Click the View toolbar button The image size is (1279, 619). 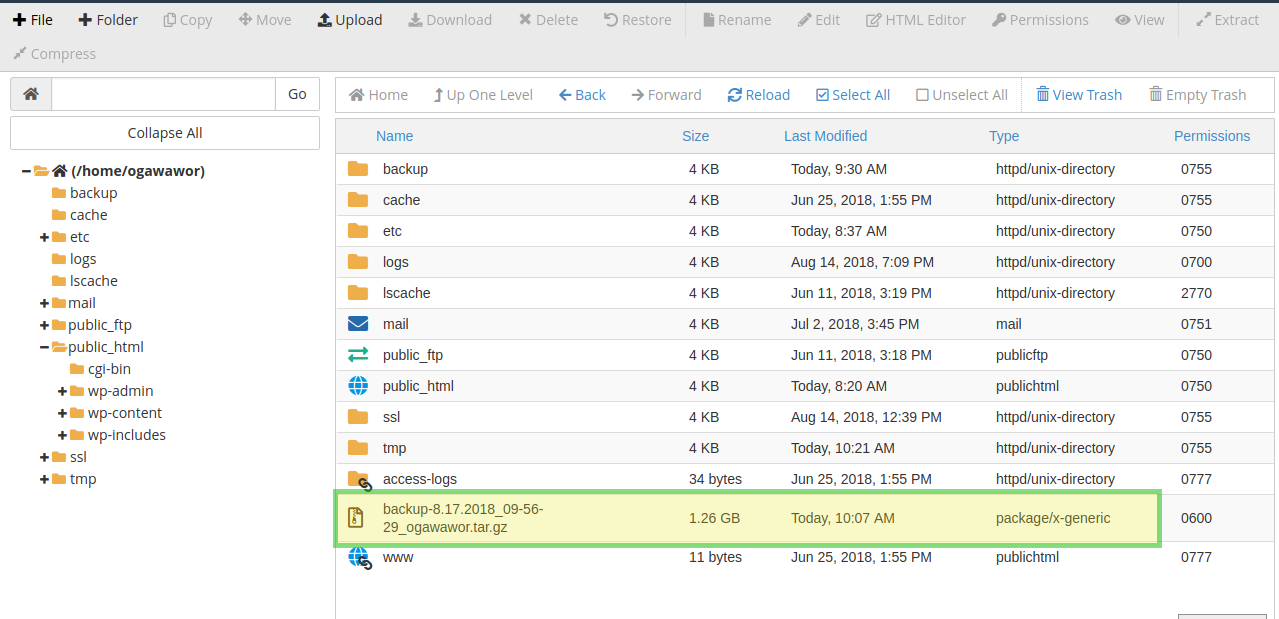click(x=1140, y=20)
